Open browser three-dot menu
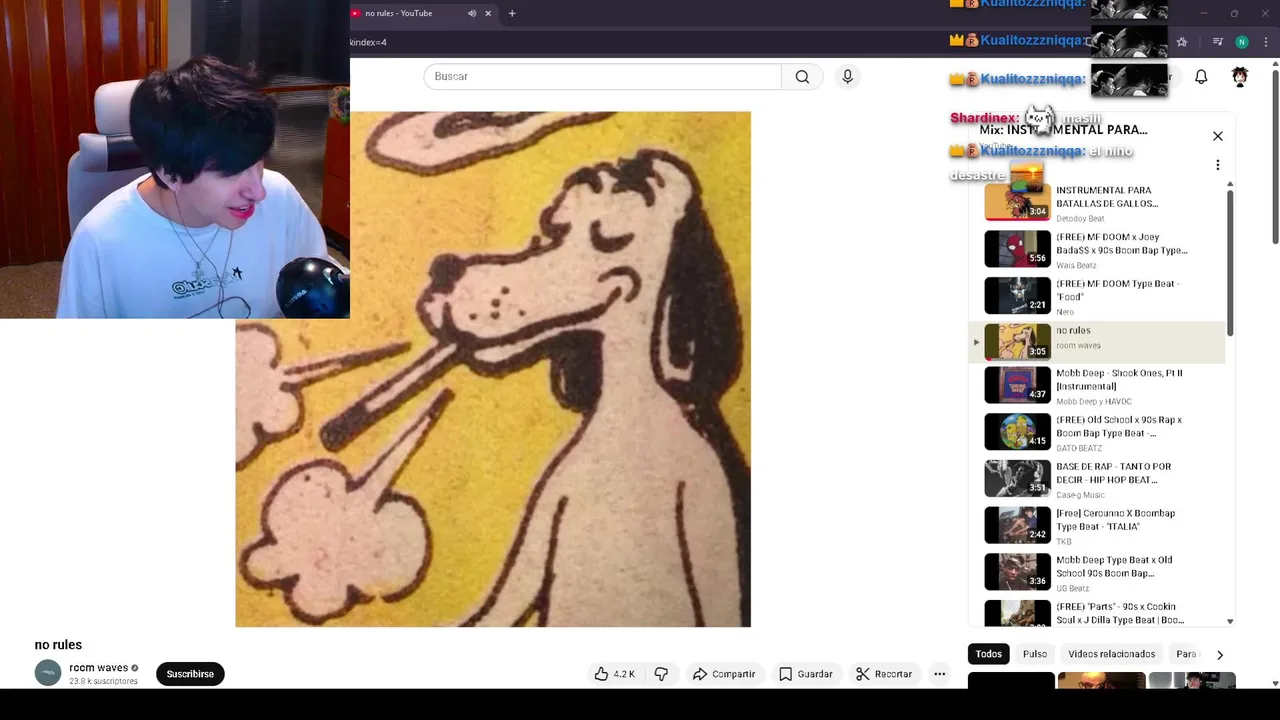Viewport: 1280px width, 720px height. [x=1266, y=42]
